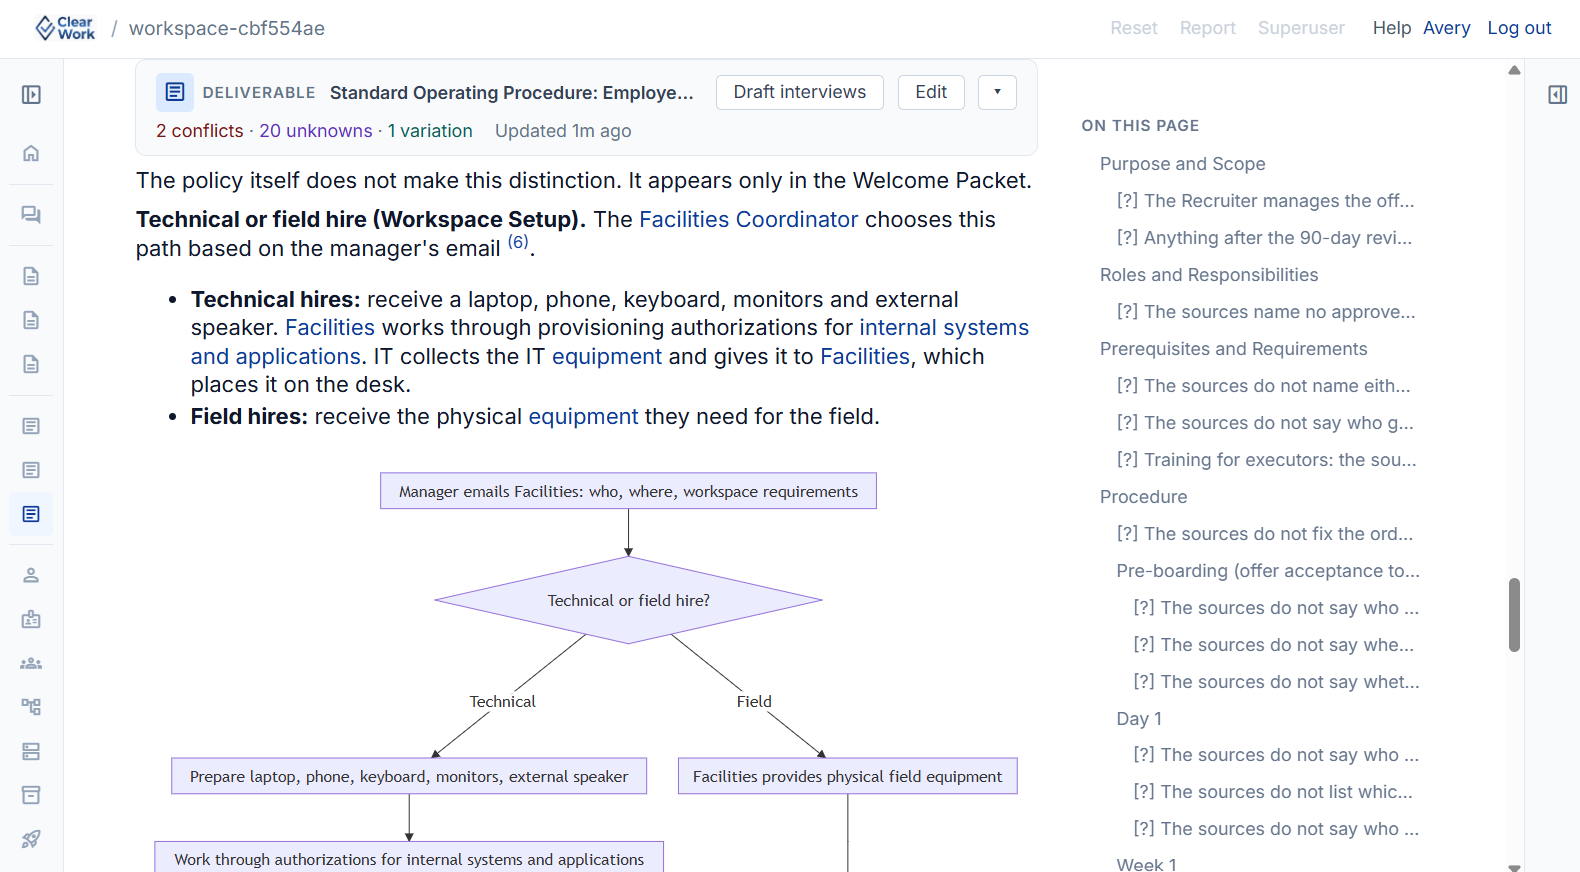Go to the Home icon in sidebar
The width and height of the screenshot is (1580, 872).
click(31, 153)
